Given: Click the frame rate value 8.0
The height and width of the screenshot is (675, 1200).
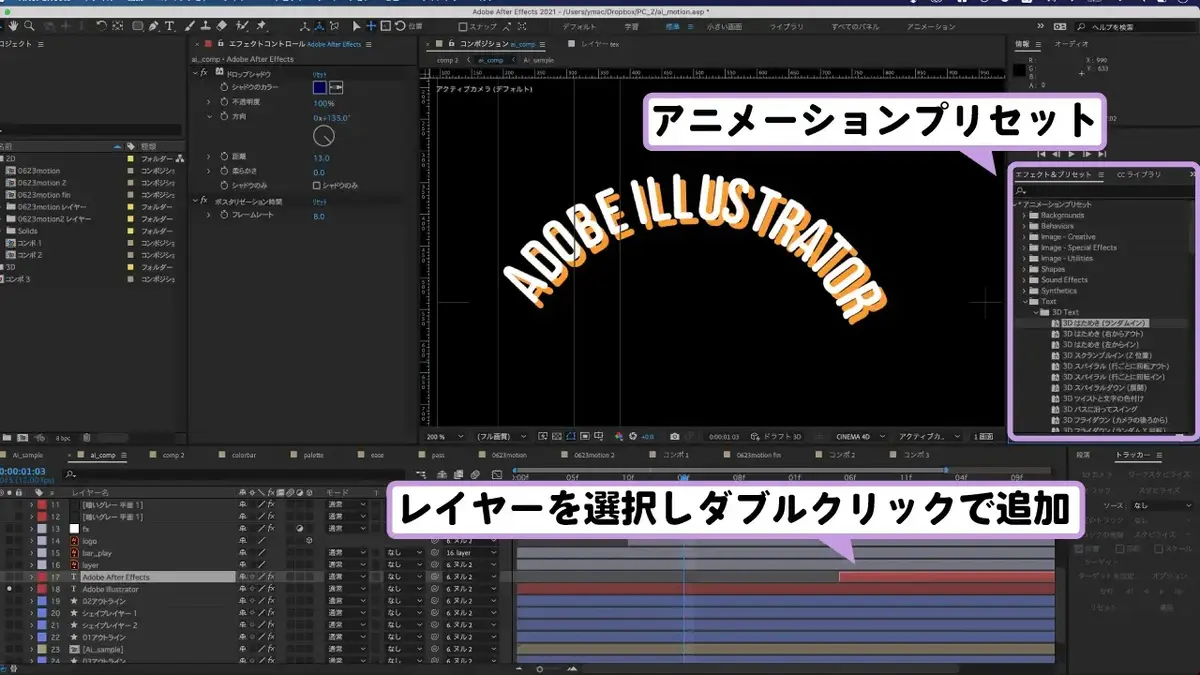Looking at the screenshot, I should click(319, 216).
